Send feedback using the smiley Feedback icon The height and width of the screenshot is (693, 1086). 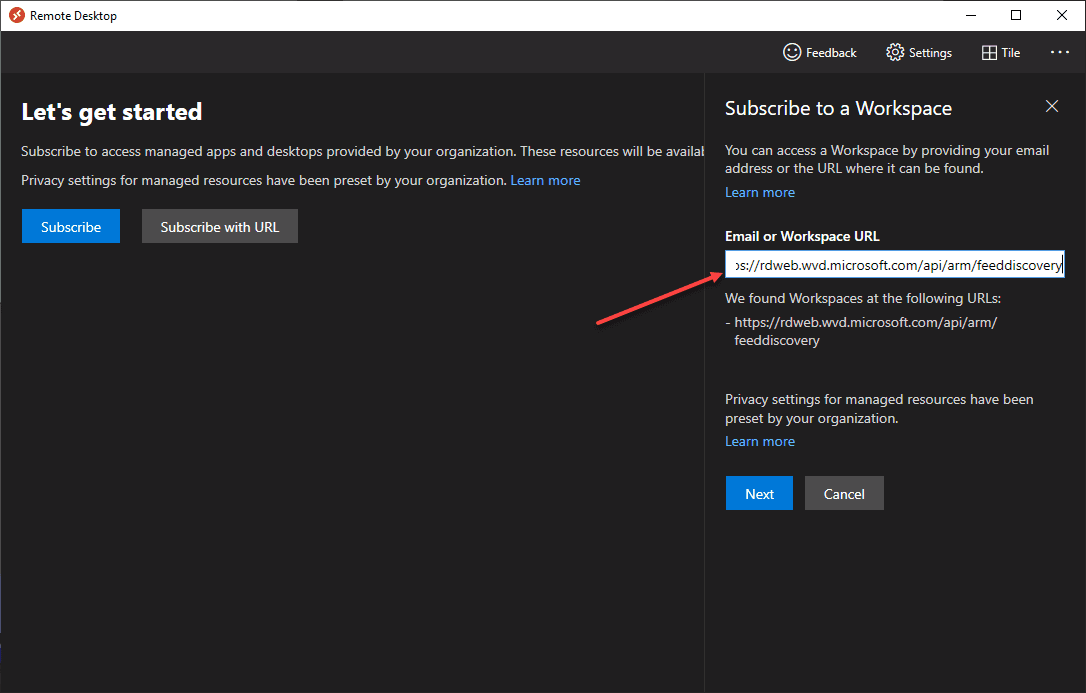click(820, 52)
